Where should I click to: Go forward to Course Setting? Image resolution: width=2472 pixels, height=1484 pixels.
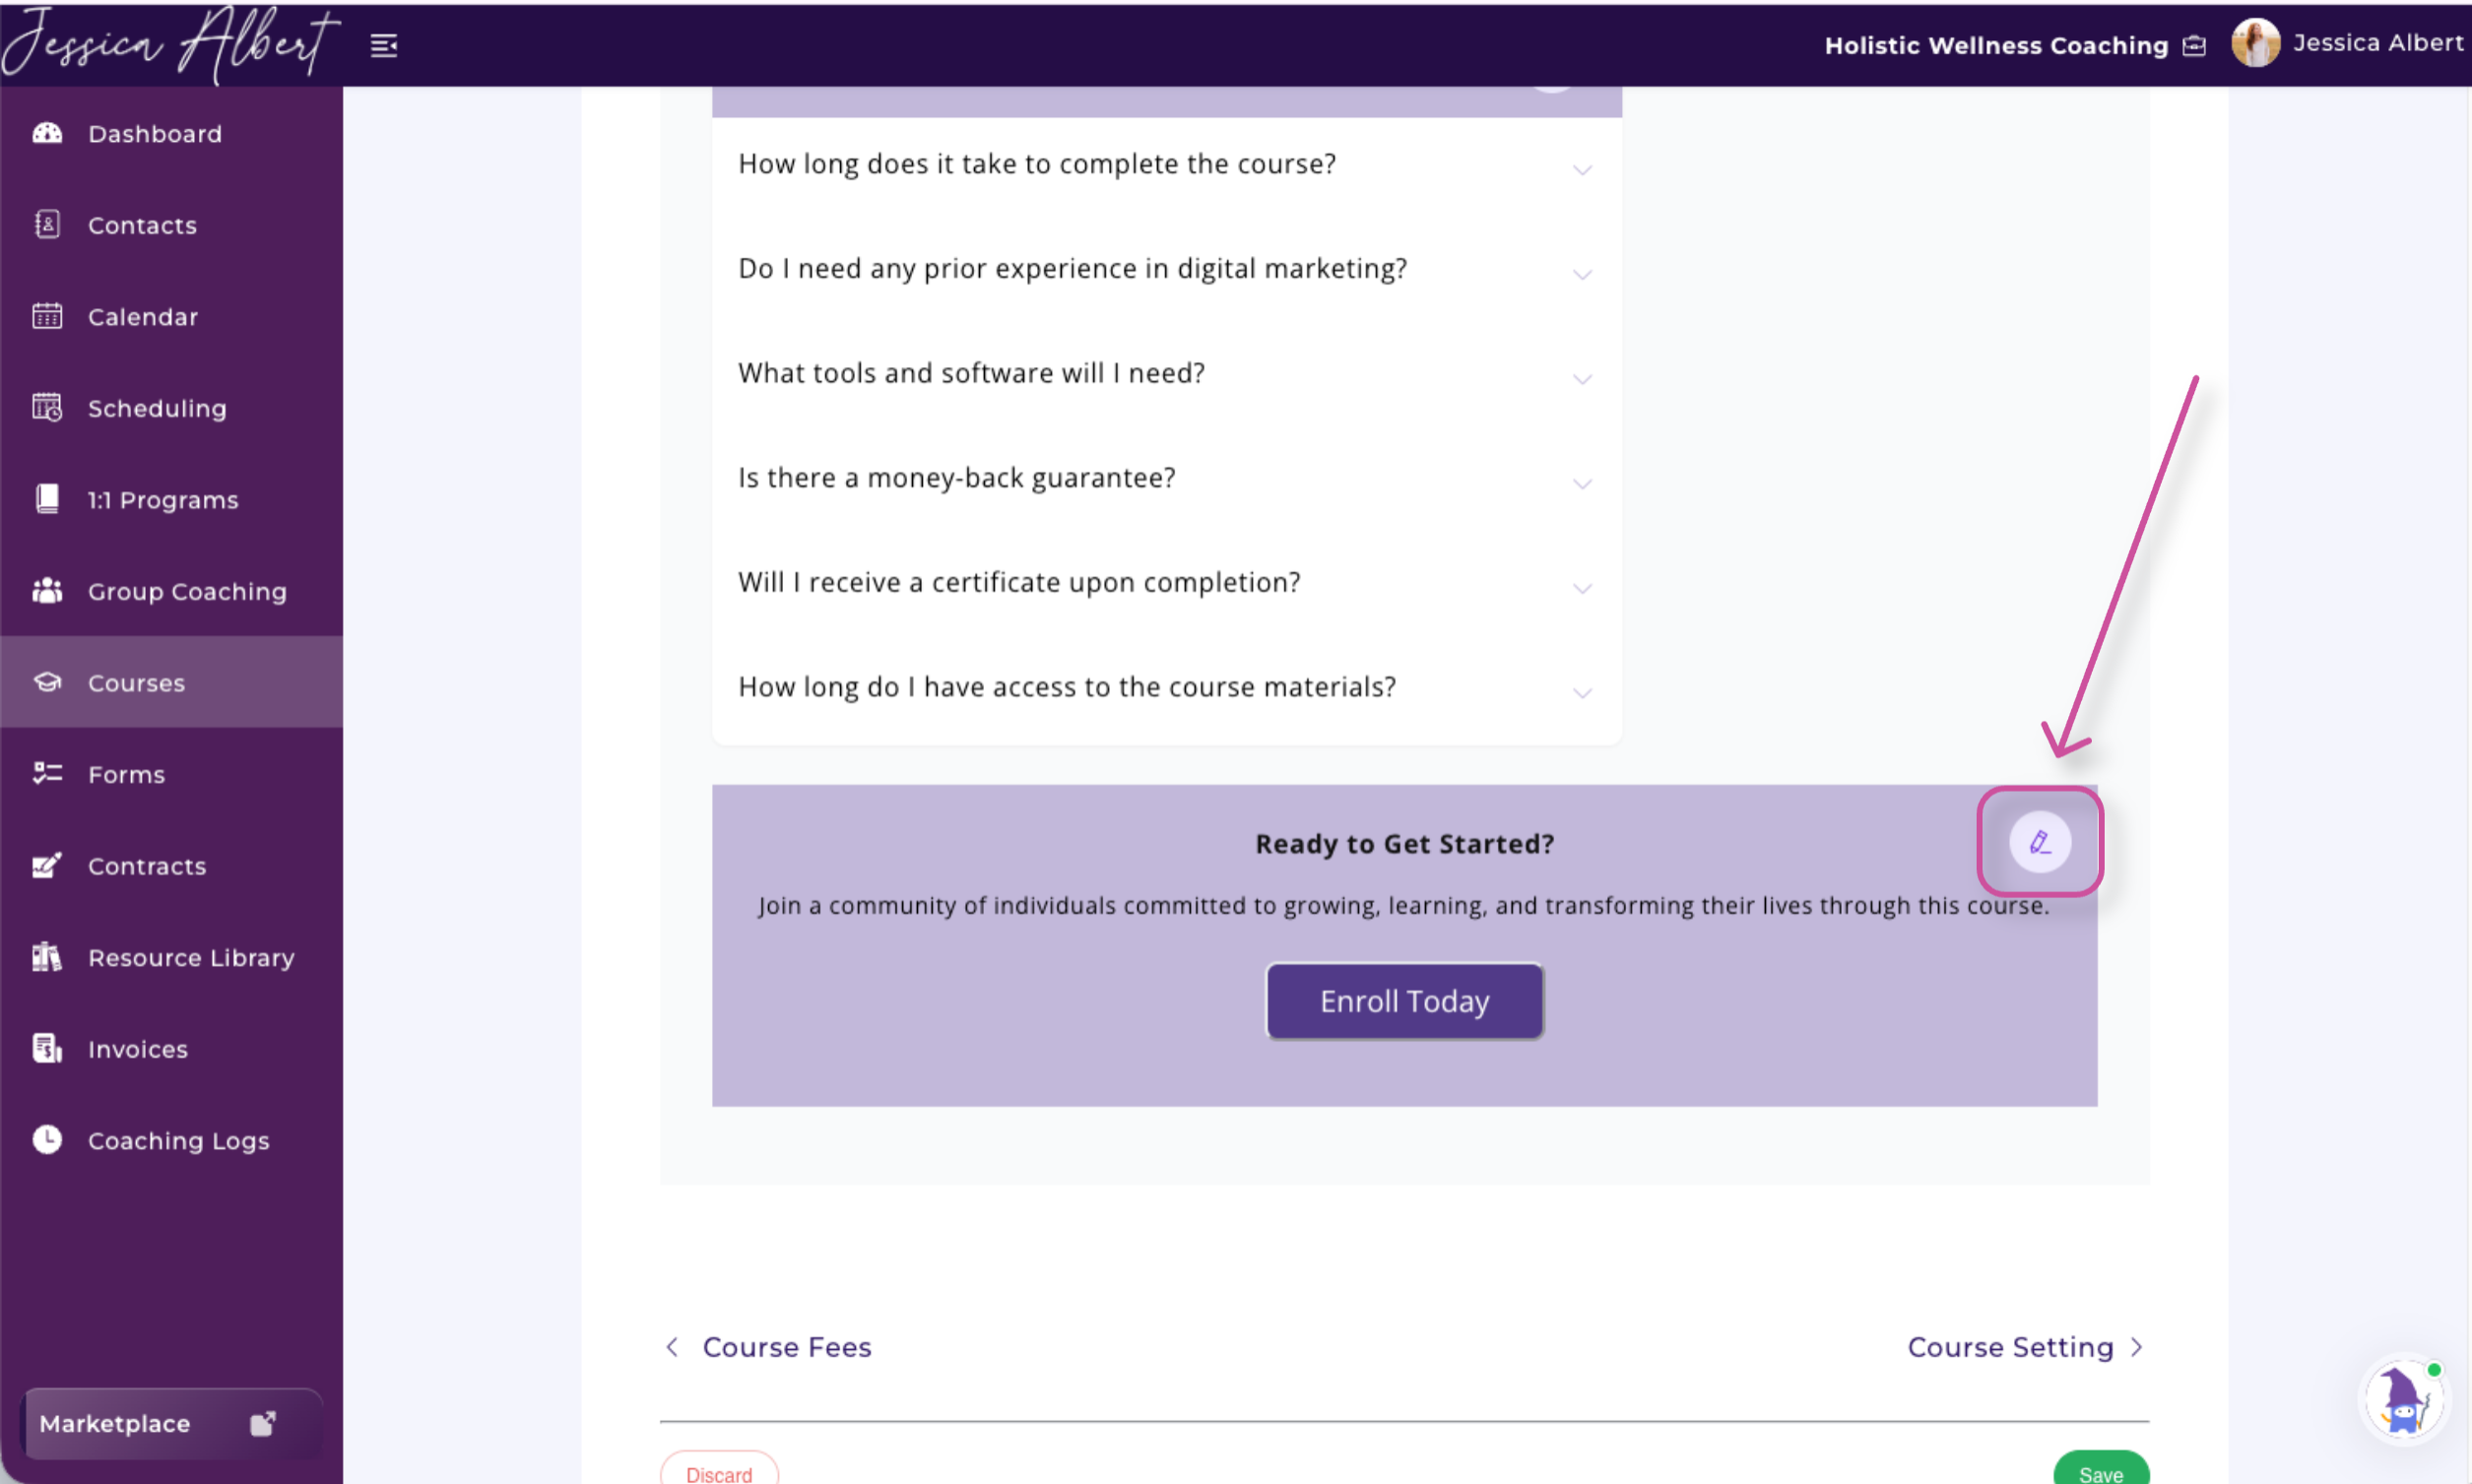click(2026, 1347)
